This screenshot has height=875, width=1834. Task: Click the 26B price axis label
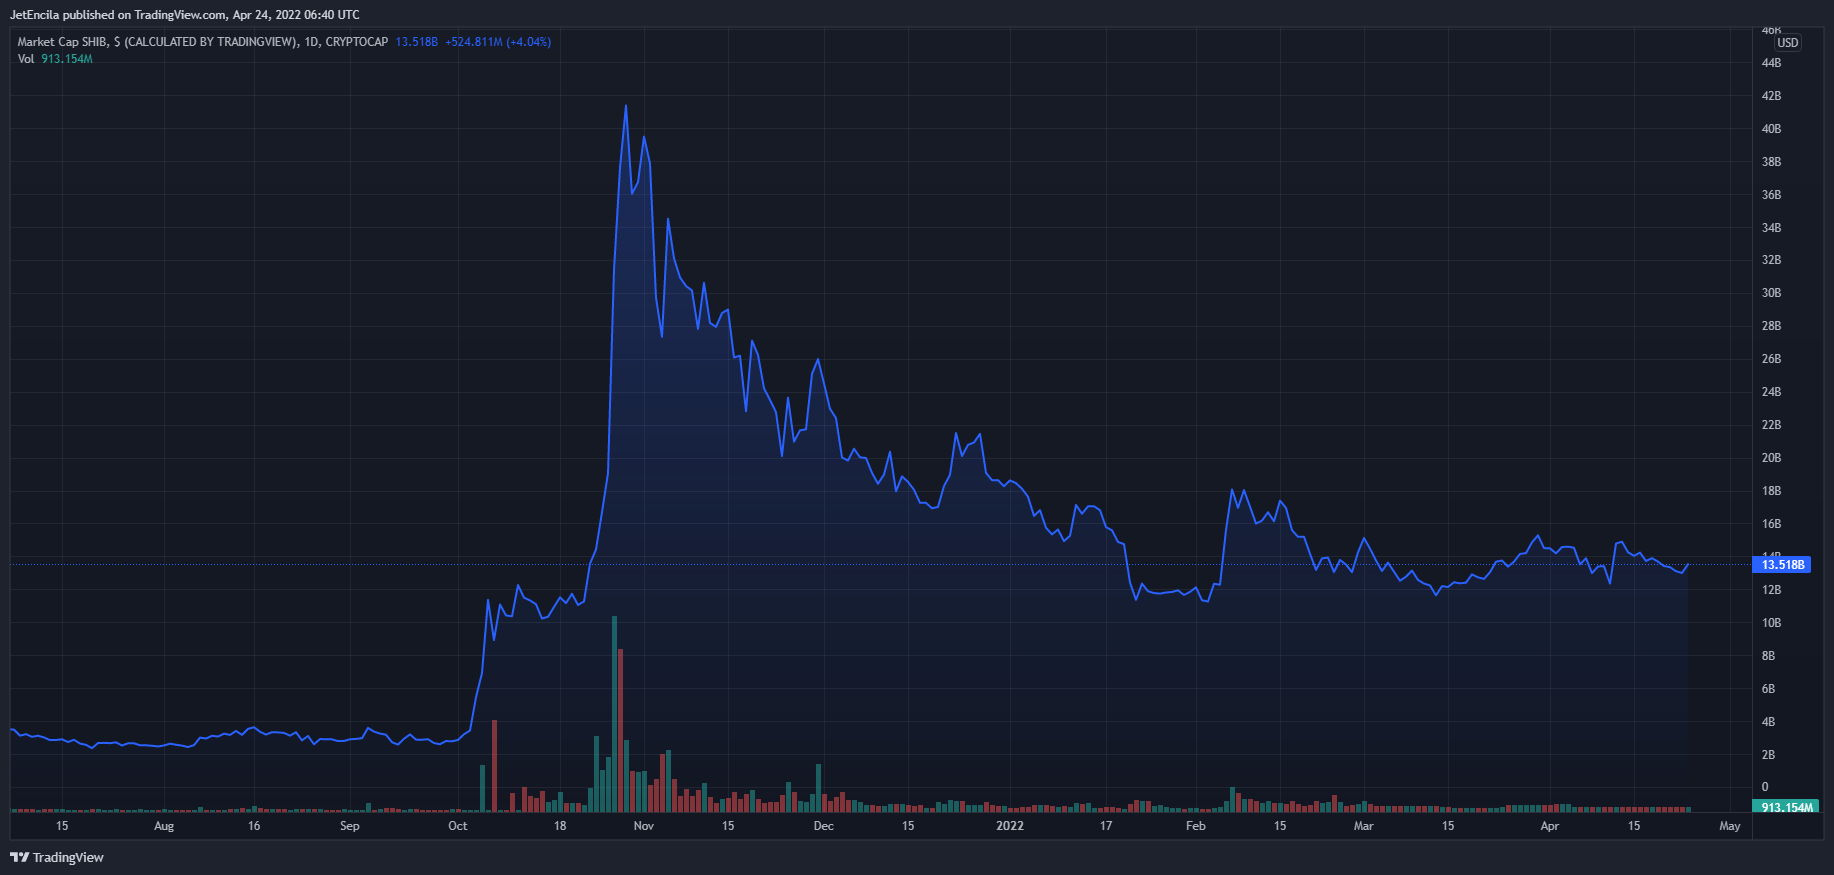click(x=1771, y=359)
